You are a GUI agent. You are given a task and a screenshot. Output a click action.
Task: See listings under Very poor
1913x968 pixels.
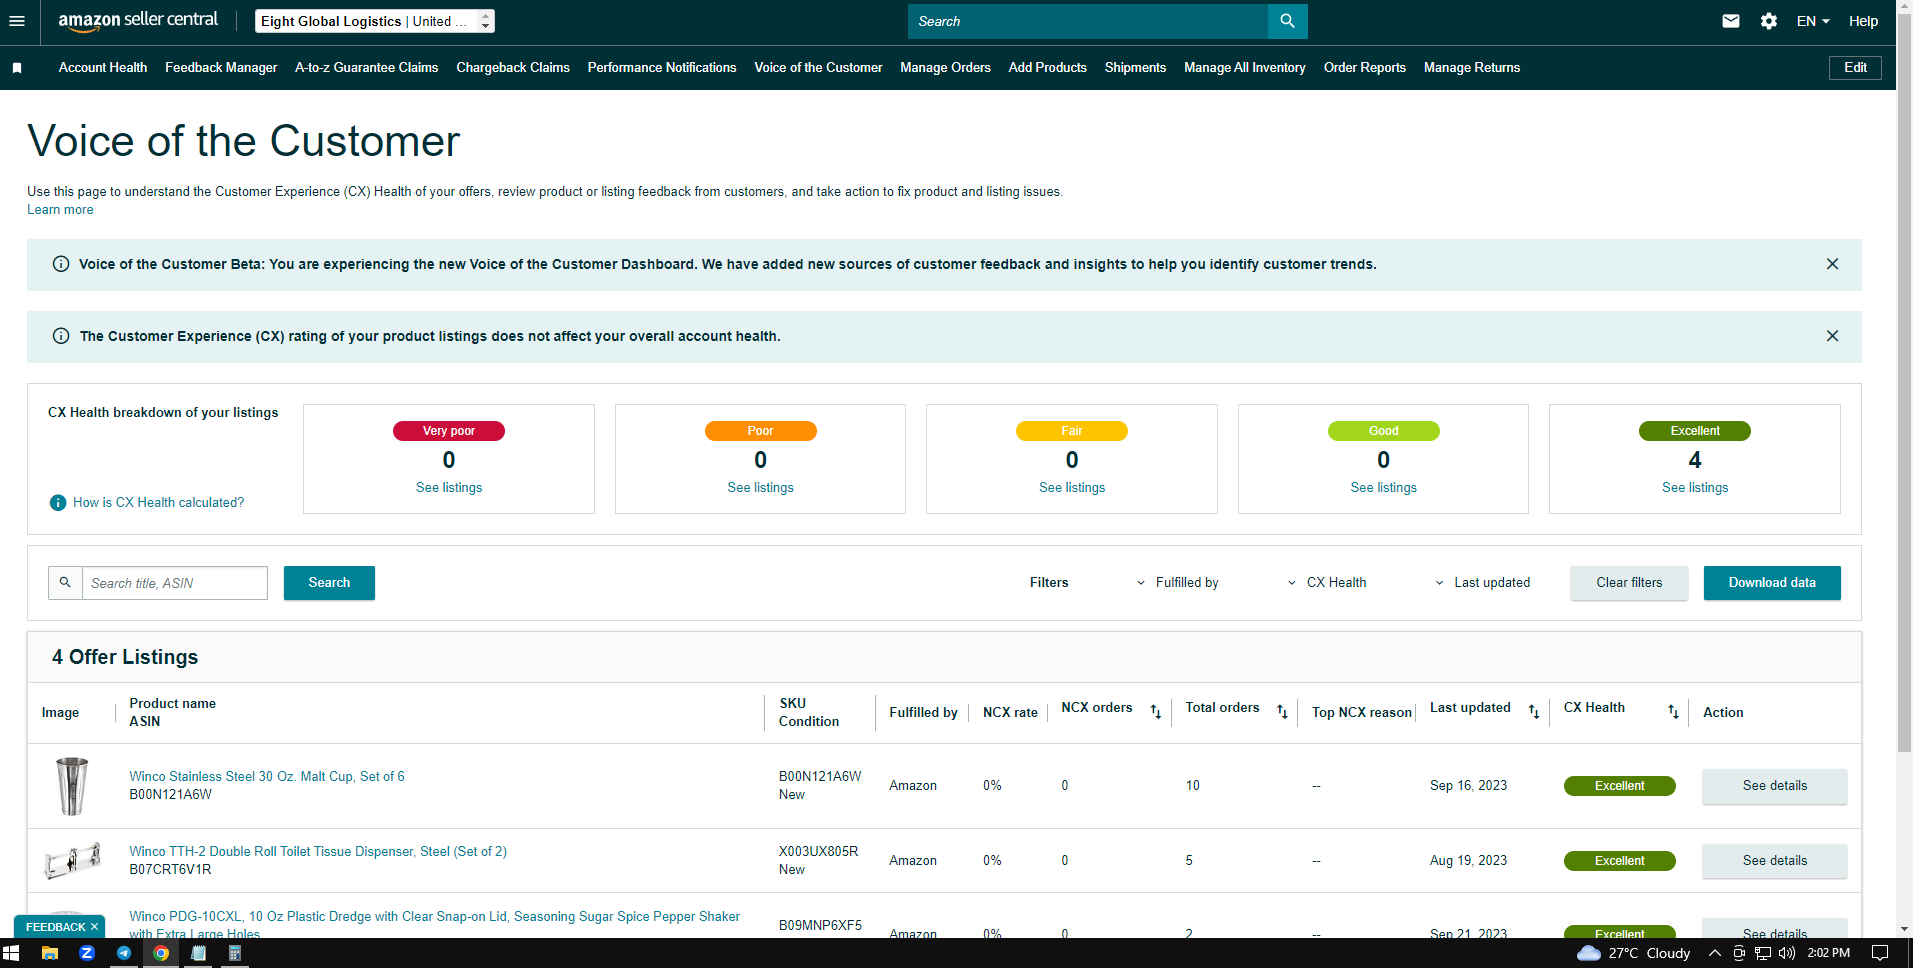[x=449, y=488]
